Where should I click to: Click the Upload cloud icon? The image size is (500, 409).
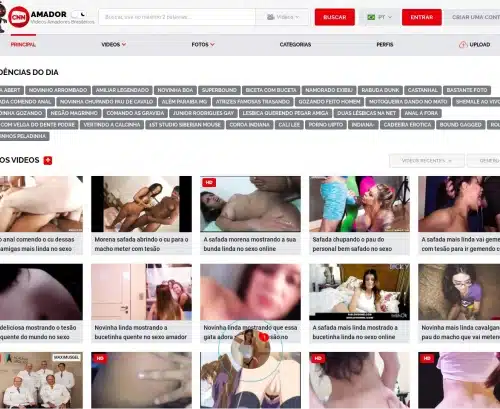coord(463,44)
